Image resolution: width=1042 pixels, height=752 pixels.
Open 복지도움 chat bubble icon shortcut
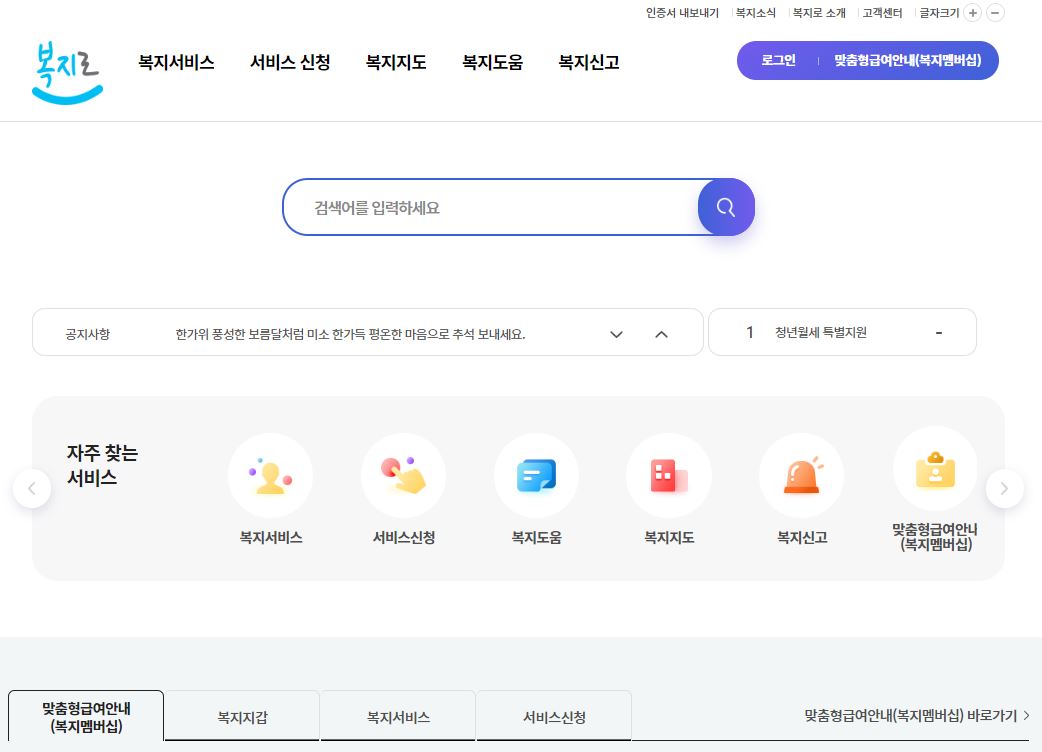[536, 476]
